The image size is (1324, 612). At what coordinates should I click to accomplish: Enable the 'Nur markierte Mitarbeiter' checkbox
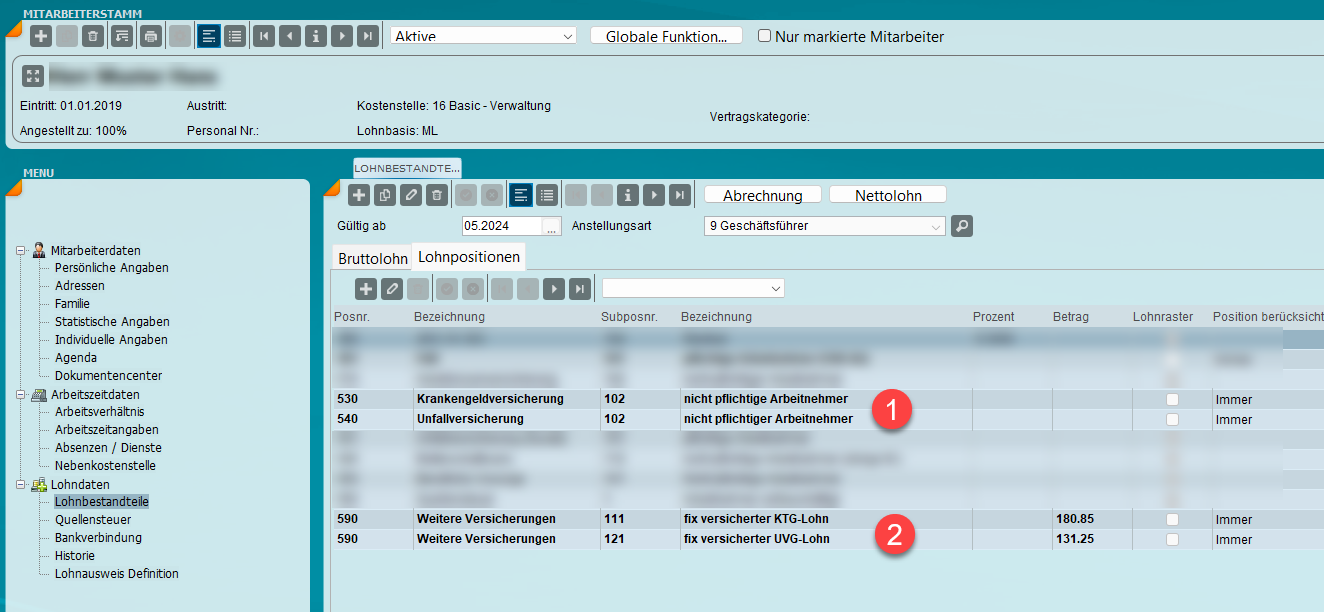point(765,36)
